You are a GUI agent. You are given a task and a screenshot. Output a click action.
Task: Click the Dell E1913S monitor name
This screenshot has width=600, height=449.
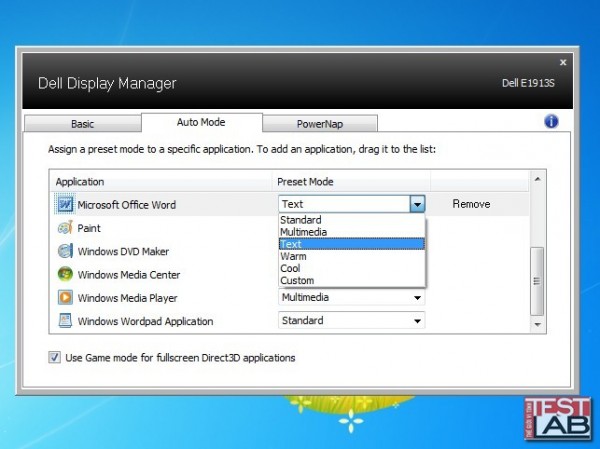528,83
